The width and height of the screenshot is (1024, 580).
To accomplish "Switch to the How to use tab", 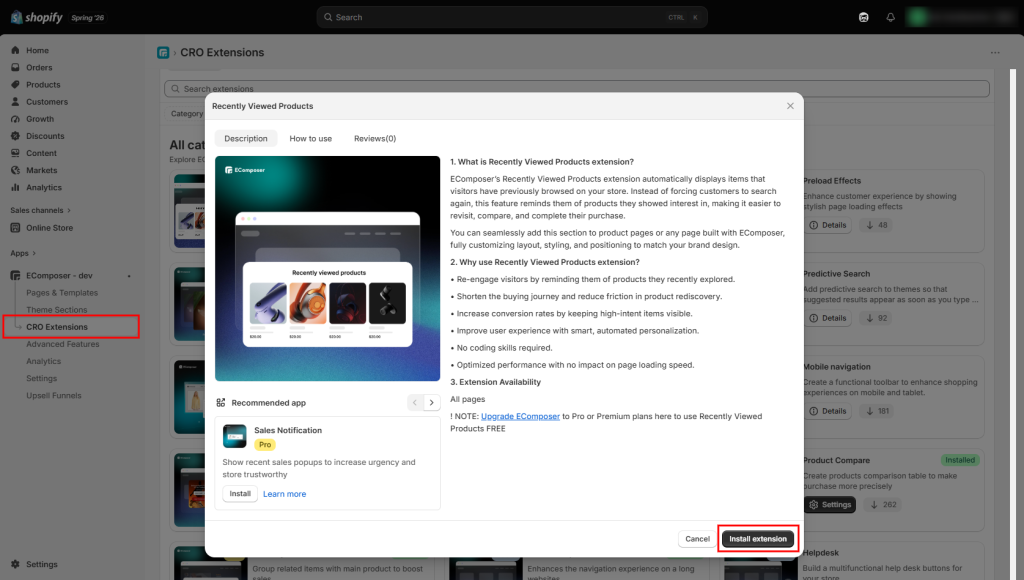I will point(311,138).
